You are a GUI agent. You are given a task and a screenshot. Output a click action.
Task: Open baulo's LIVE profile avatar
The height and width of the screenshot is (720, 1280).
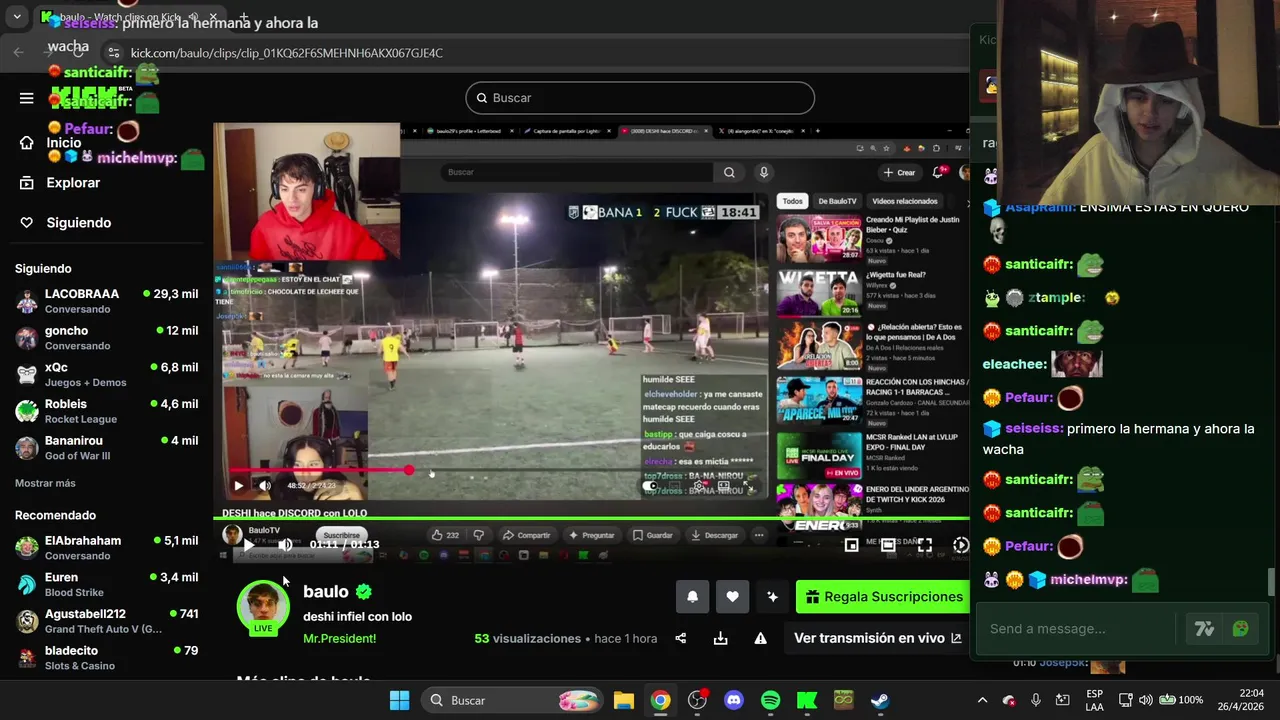(263, 608)
